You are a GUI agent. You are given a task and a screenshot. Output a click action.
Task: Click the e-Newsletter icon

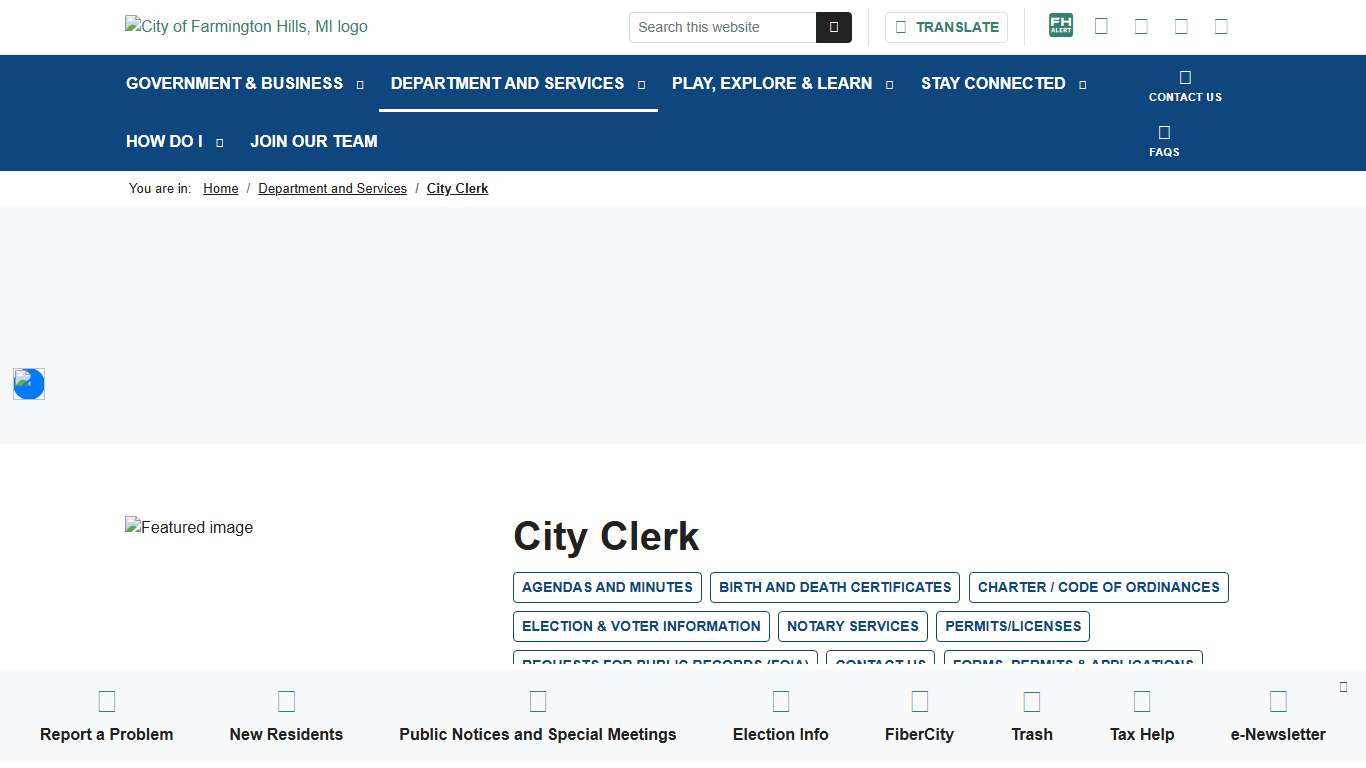pos(1278,700)
